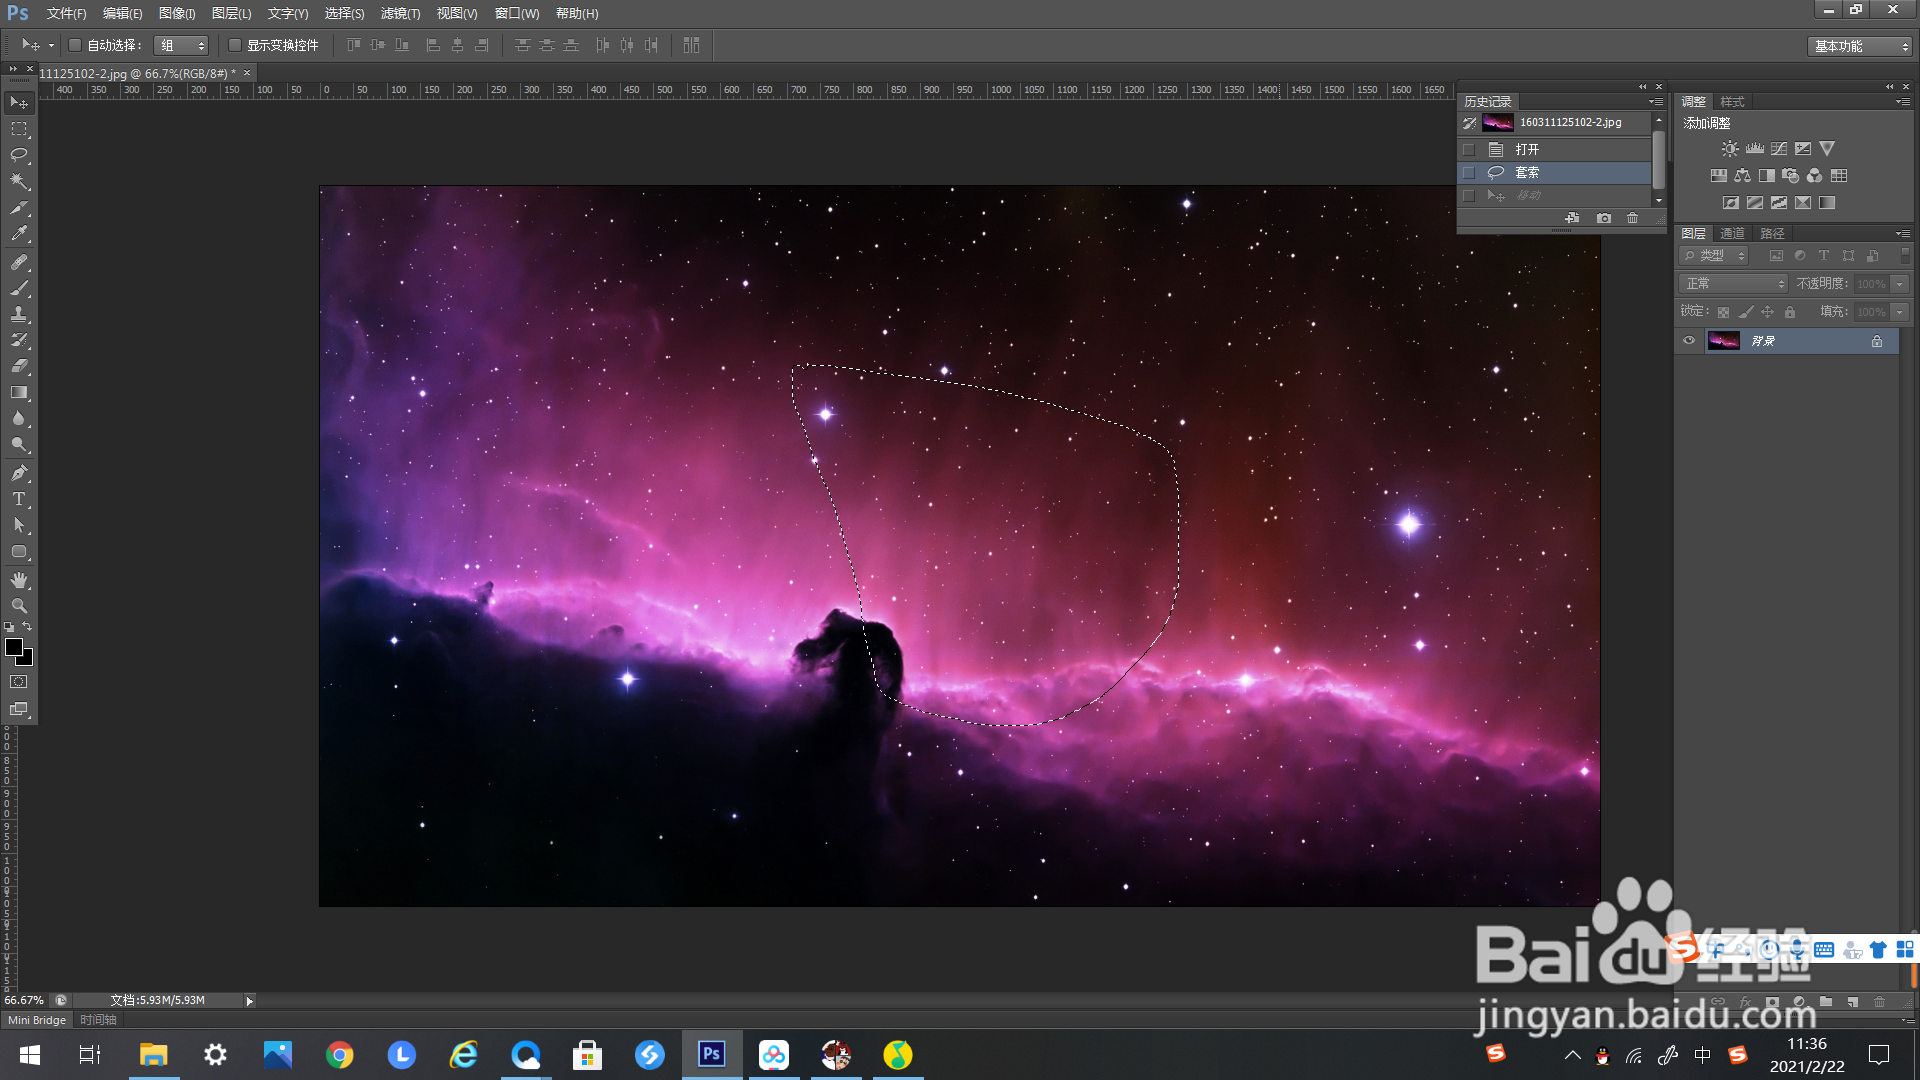Select the Magic Wand tool
Screen dimensions: 1920x1080
19,181
